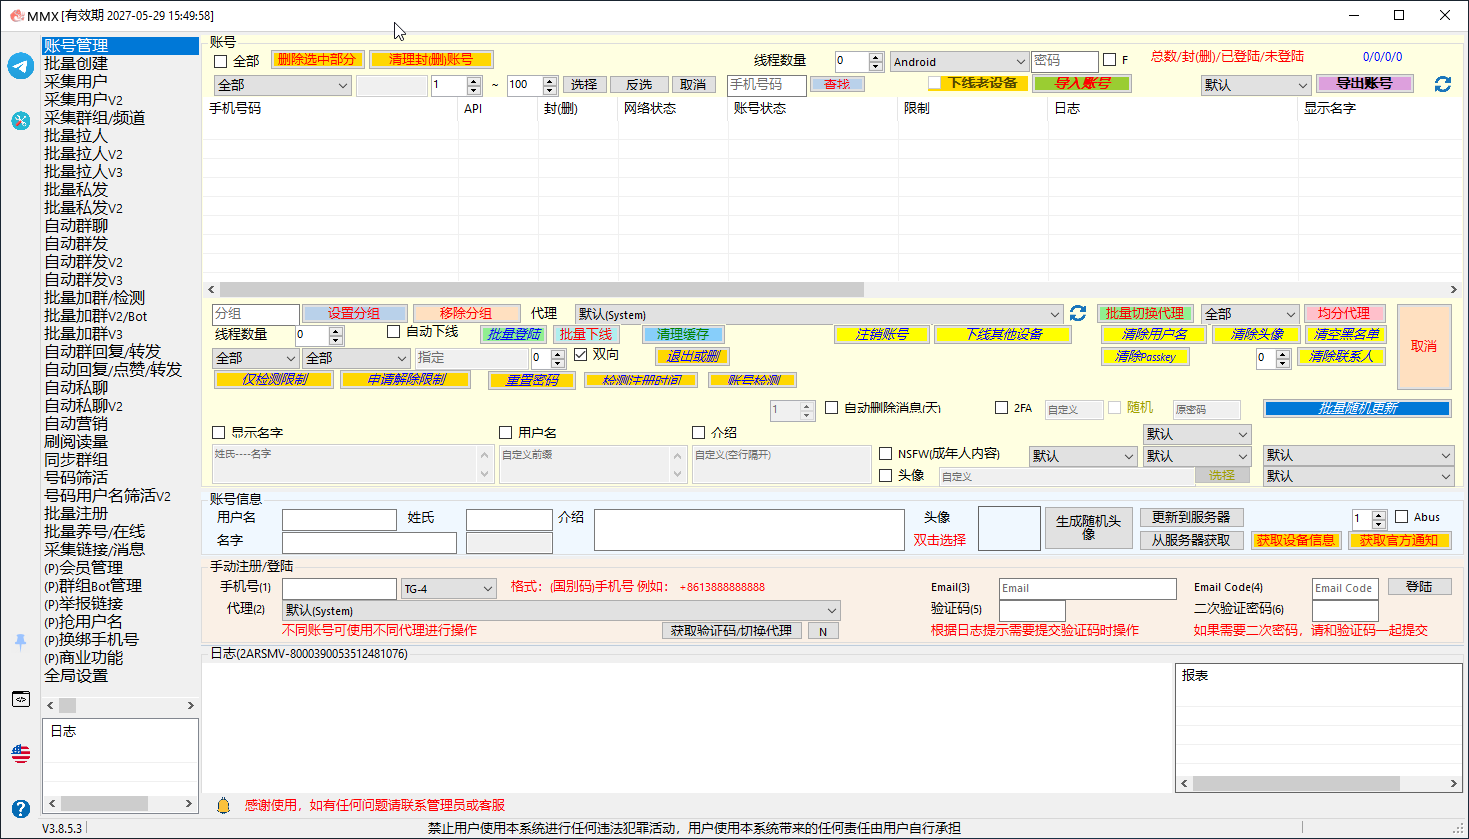Tick the 用户名 checkbox

[x=506, y=432]
